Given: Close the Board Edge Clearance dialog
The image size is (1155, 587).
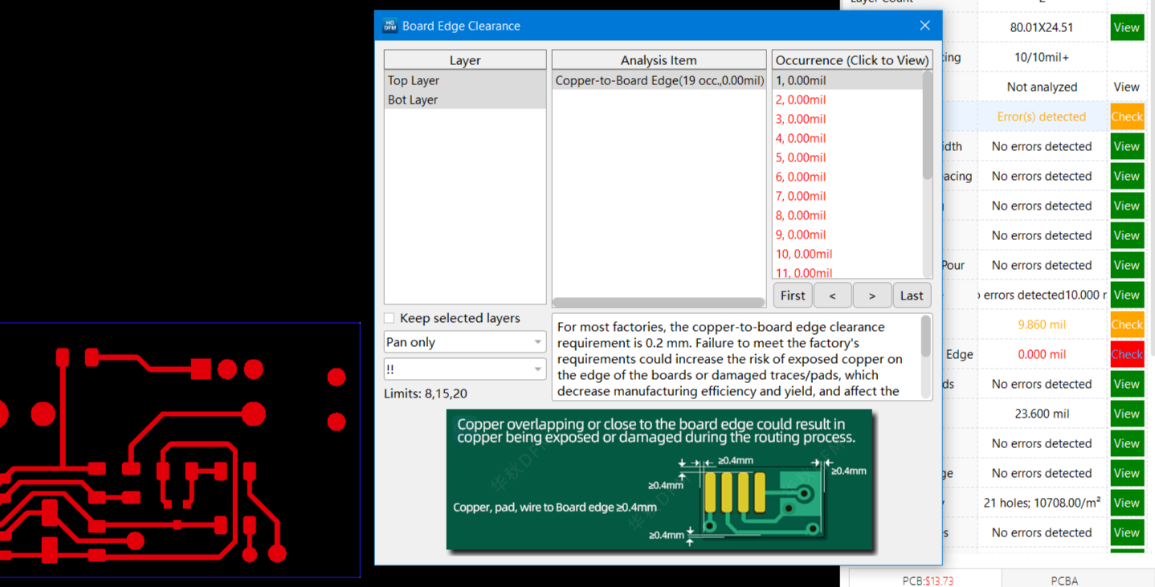Looking at the screenshot, I should (924, 26).
